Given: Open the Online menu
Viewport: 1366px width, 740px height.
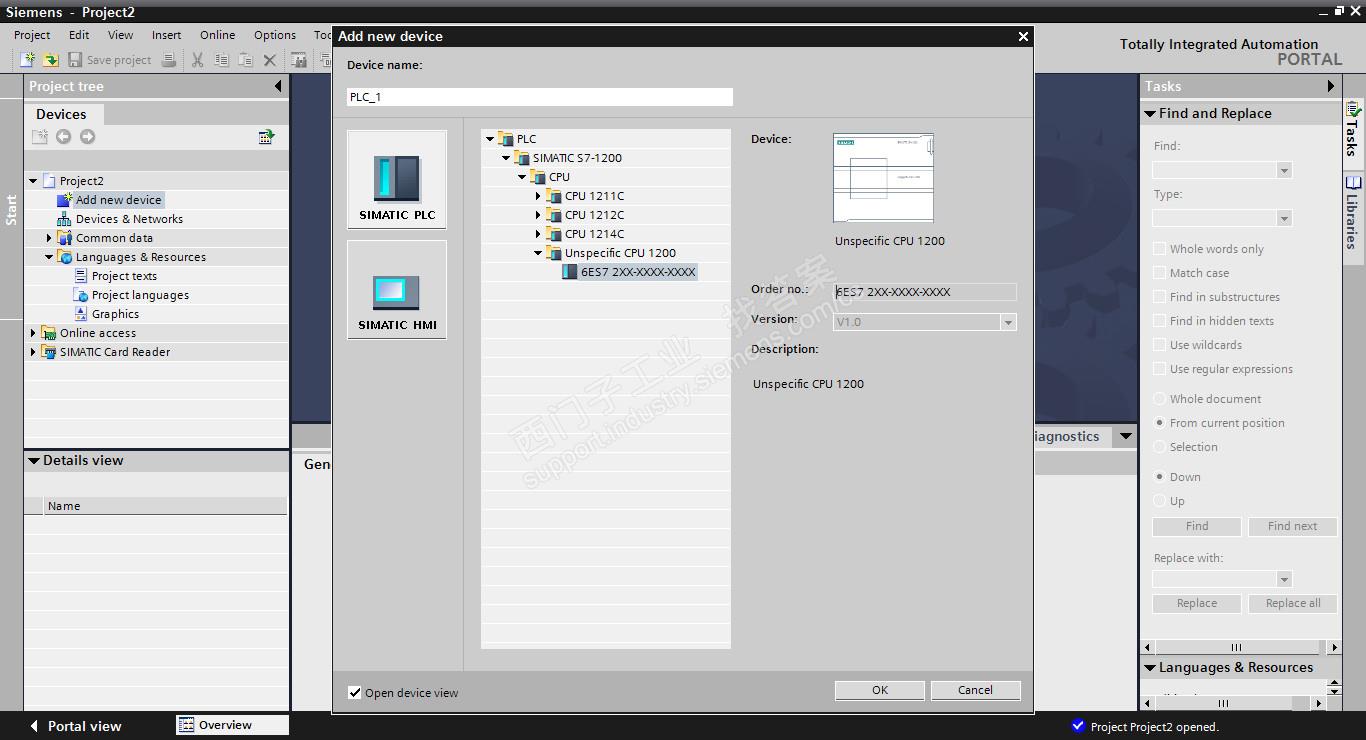Looking at the screenshot, I should point(217,35).
